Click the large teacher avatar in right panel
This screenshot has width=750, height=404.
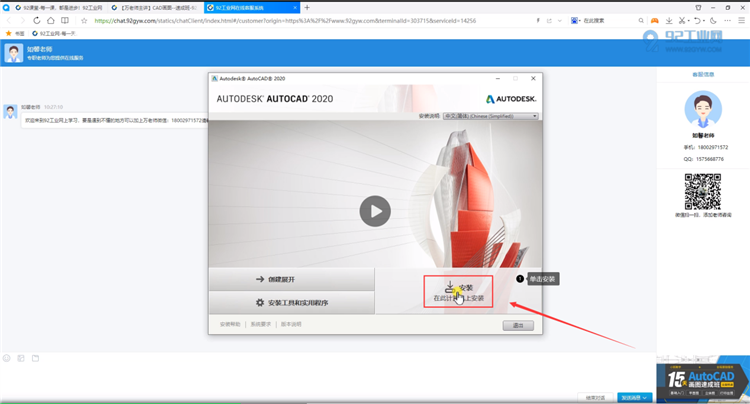click(703, 109)
